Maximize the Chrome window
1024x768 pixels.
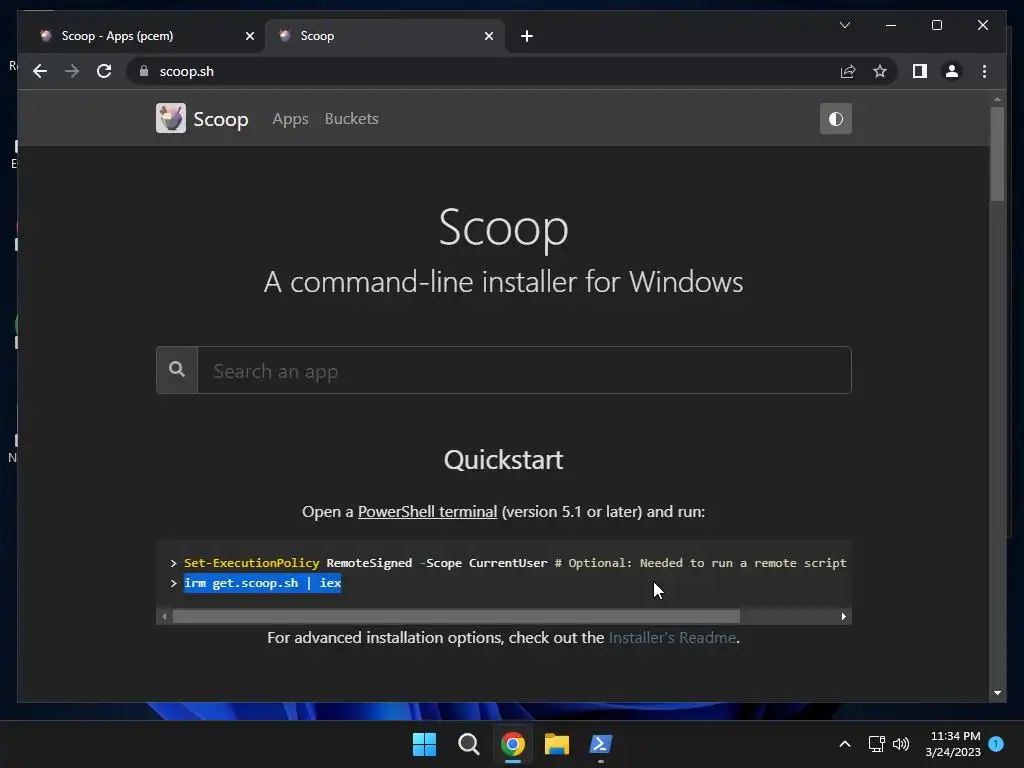[936, 25]
